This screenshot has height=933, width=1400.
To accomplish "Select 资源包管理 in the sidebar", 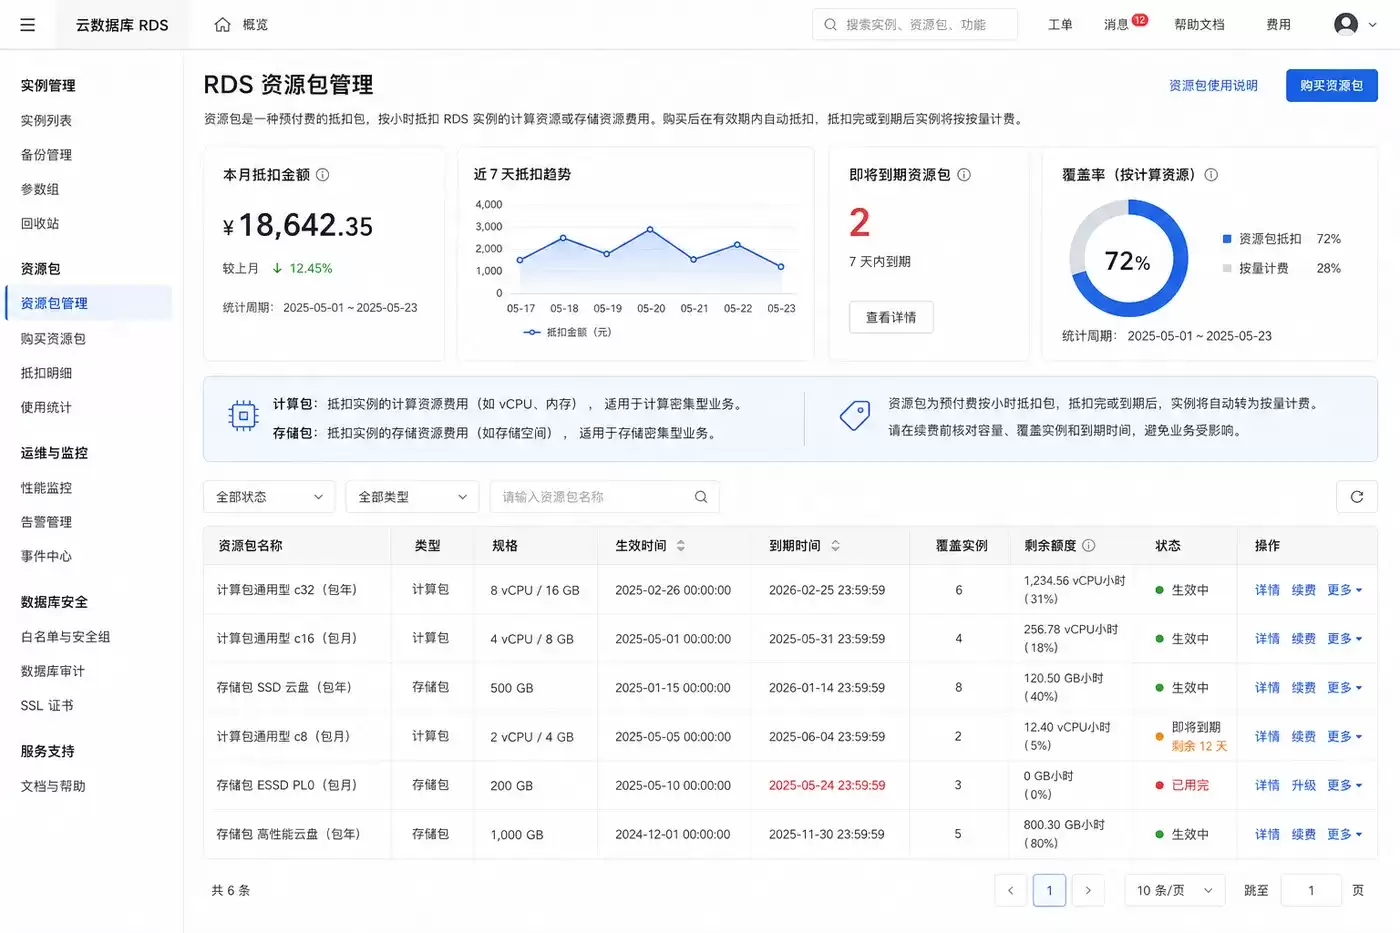I will pos(88,303).
